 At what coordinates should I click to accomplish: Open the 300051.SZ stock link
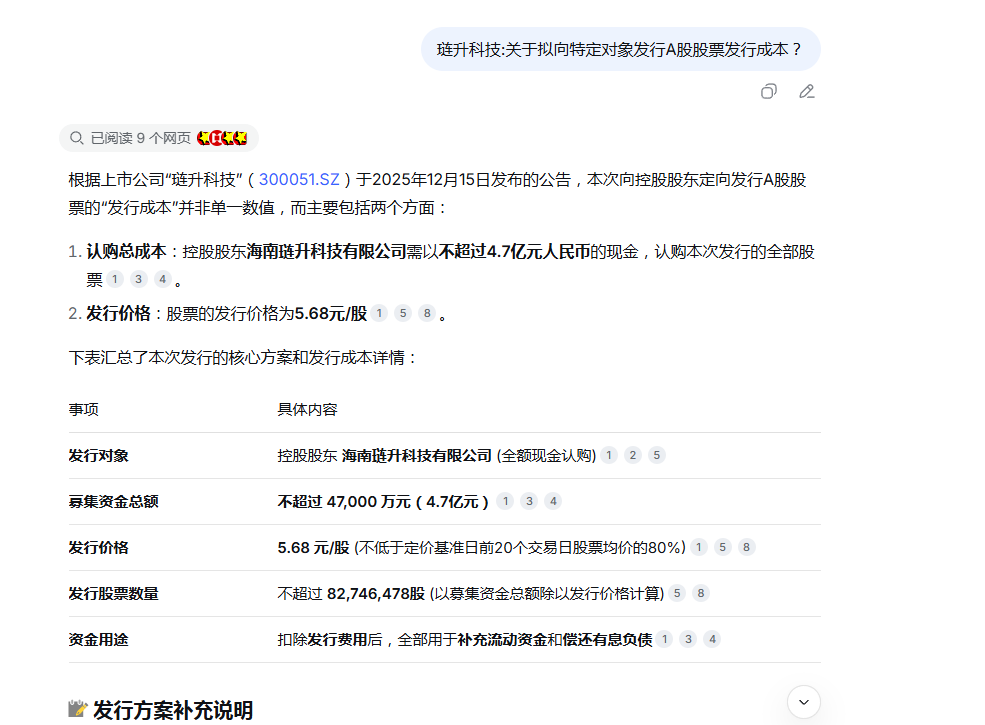point(299,180)
